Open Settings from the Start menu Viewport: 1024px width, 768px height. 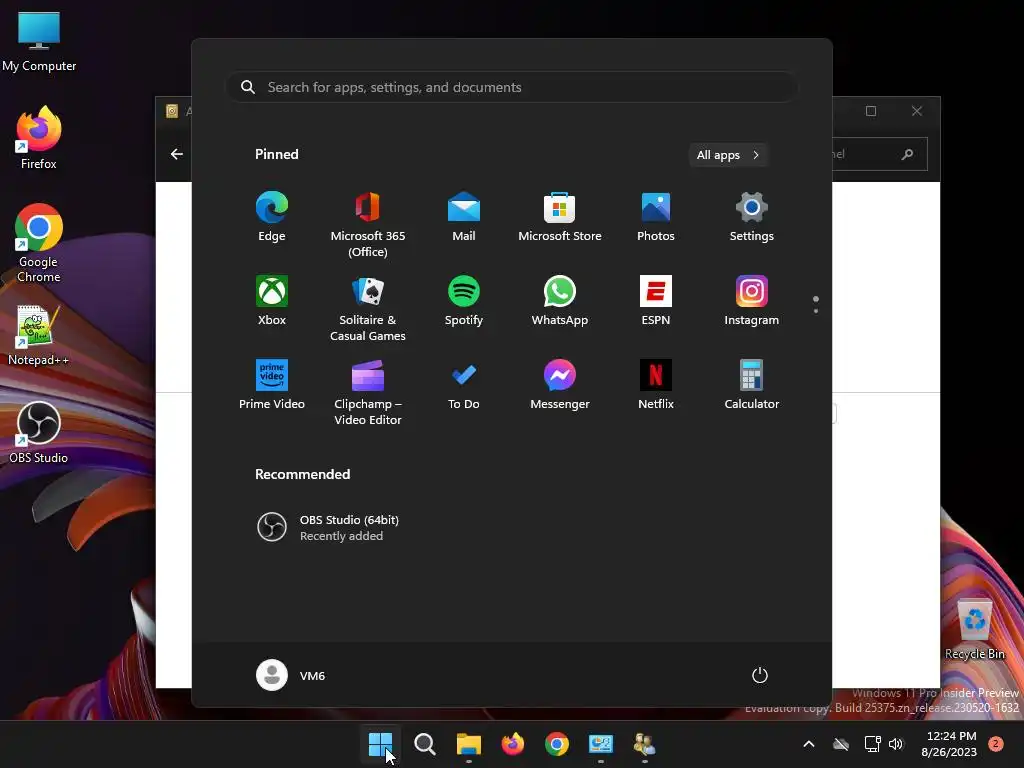(752, 217)
